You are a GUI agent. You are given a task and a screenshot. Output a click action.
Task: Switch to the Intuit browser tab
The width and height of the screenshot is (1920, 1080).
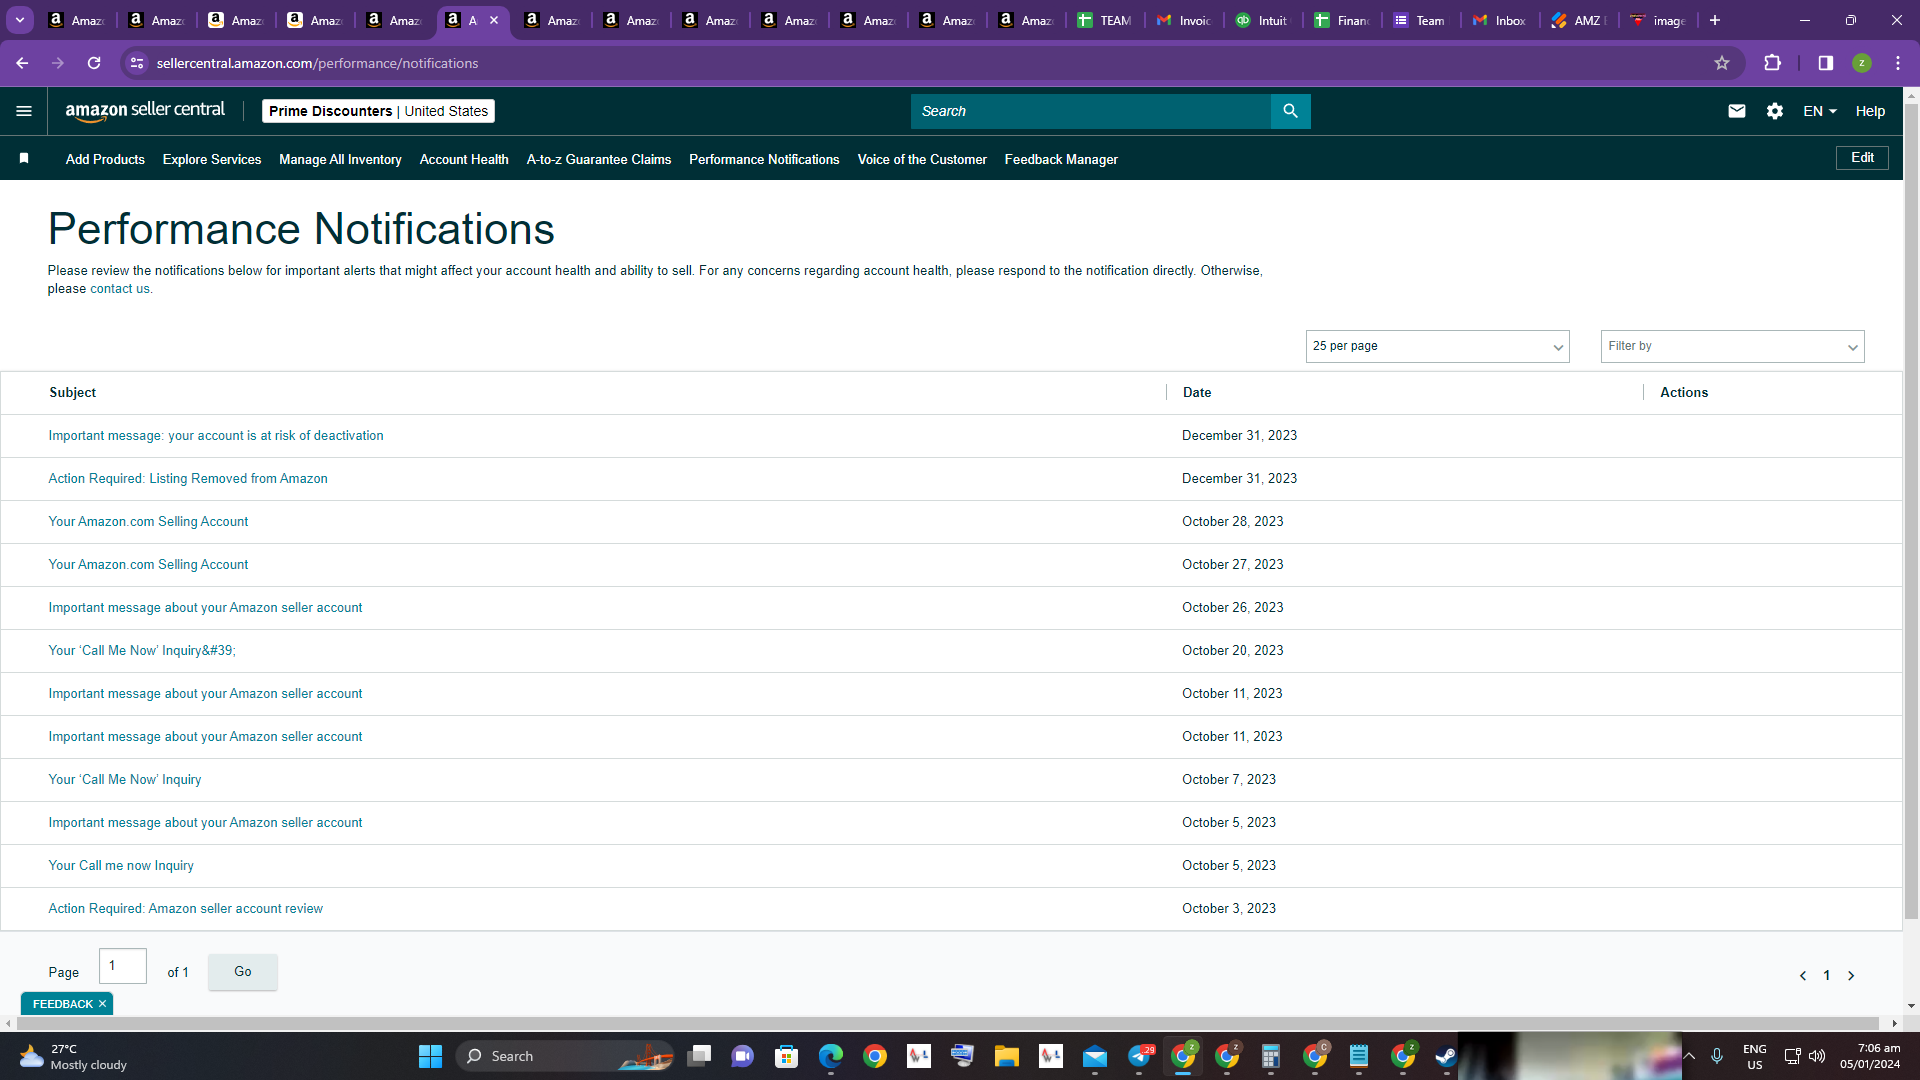[x=1263, y=20]
